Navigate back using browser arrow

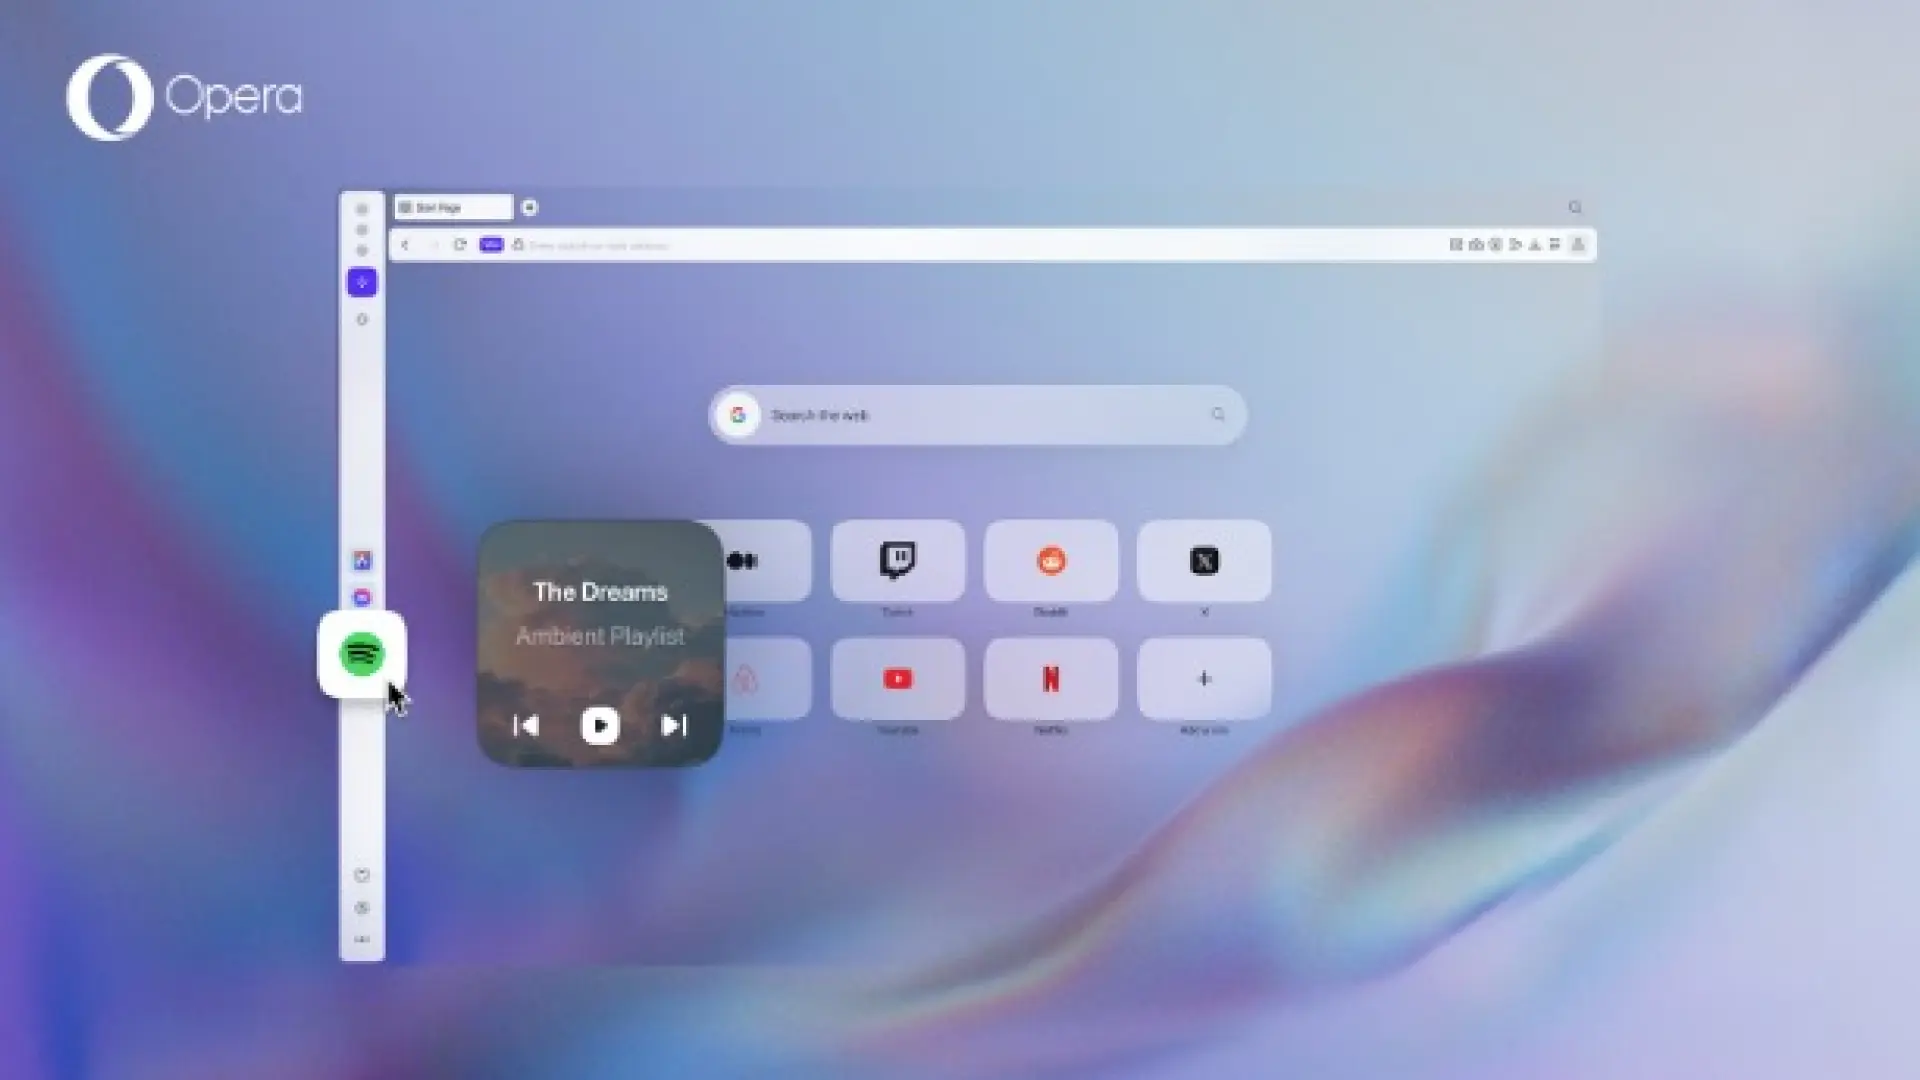point(405,245)
